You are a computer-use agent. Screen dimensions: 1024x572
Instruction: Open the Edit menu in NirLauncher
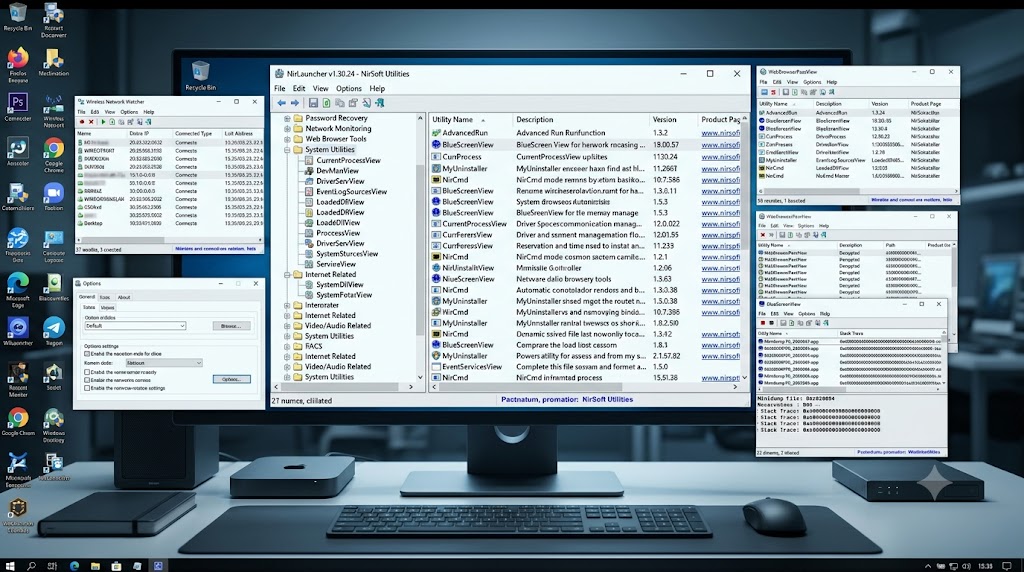[299, 88]
